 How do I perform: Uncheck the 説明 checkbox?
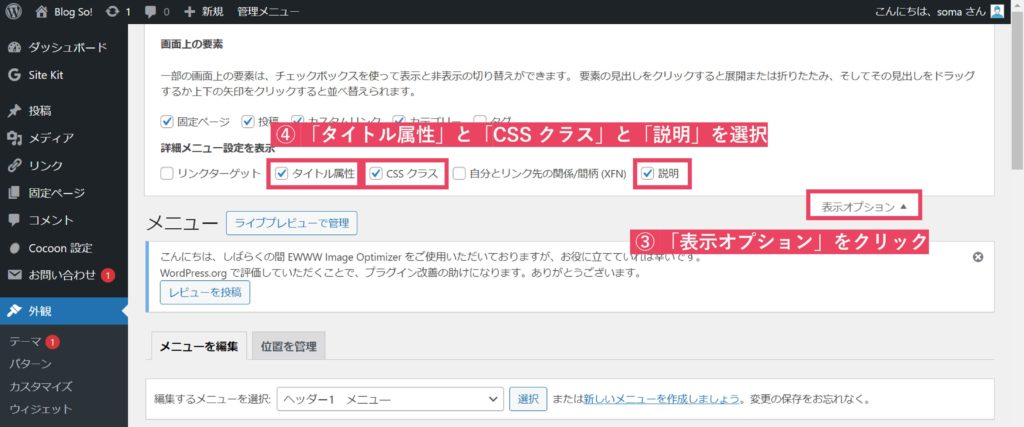point(648,174)
